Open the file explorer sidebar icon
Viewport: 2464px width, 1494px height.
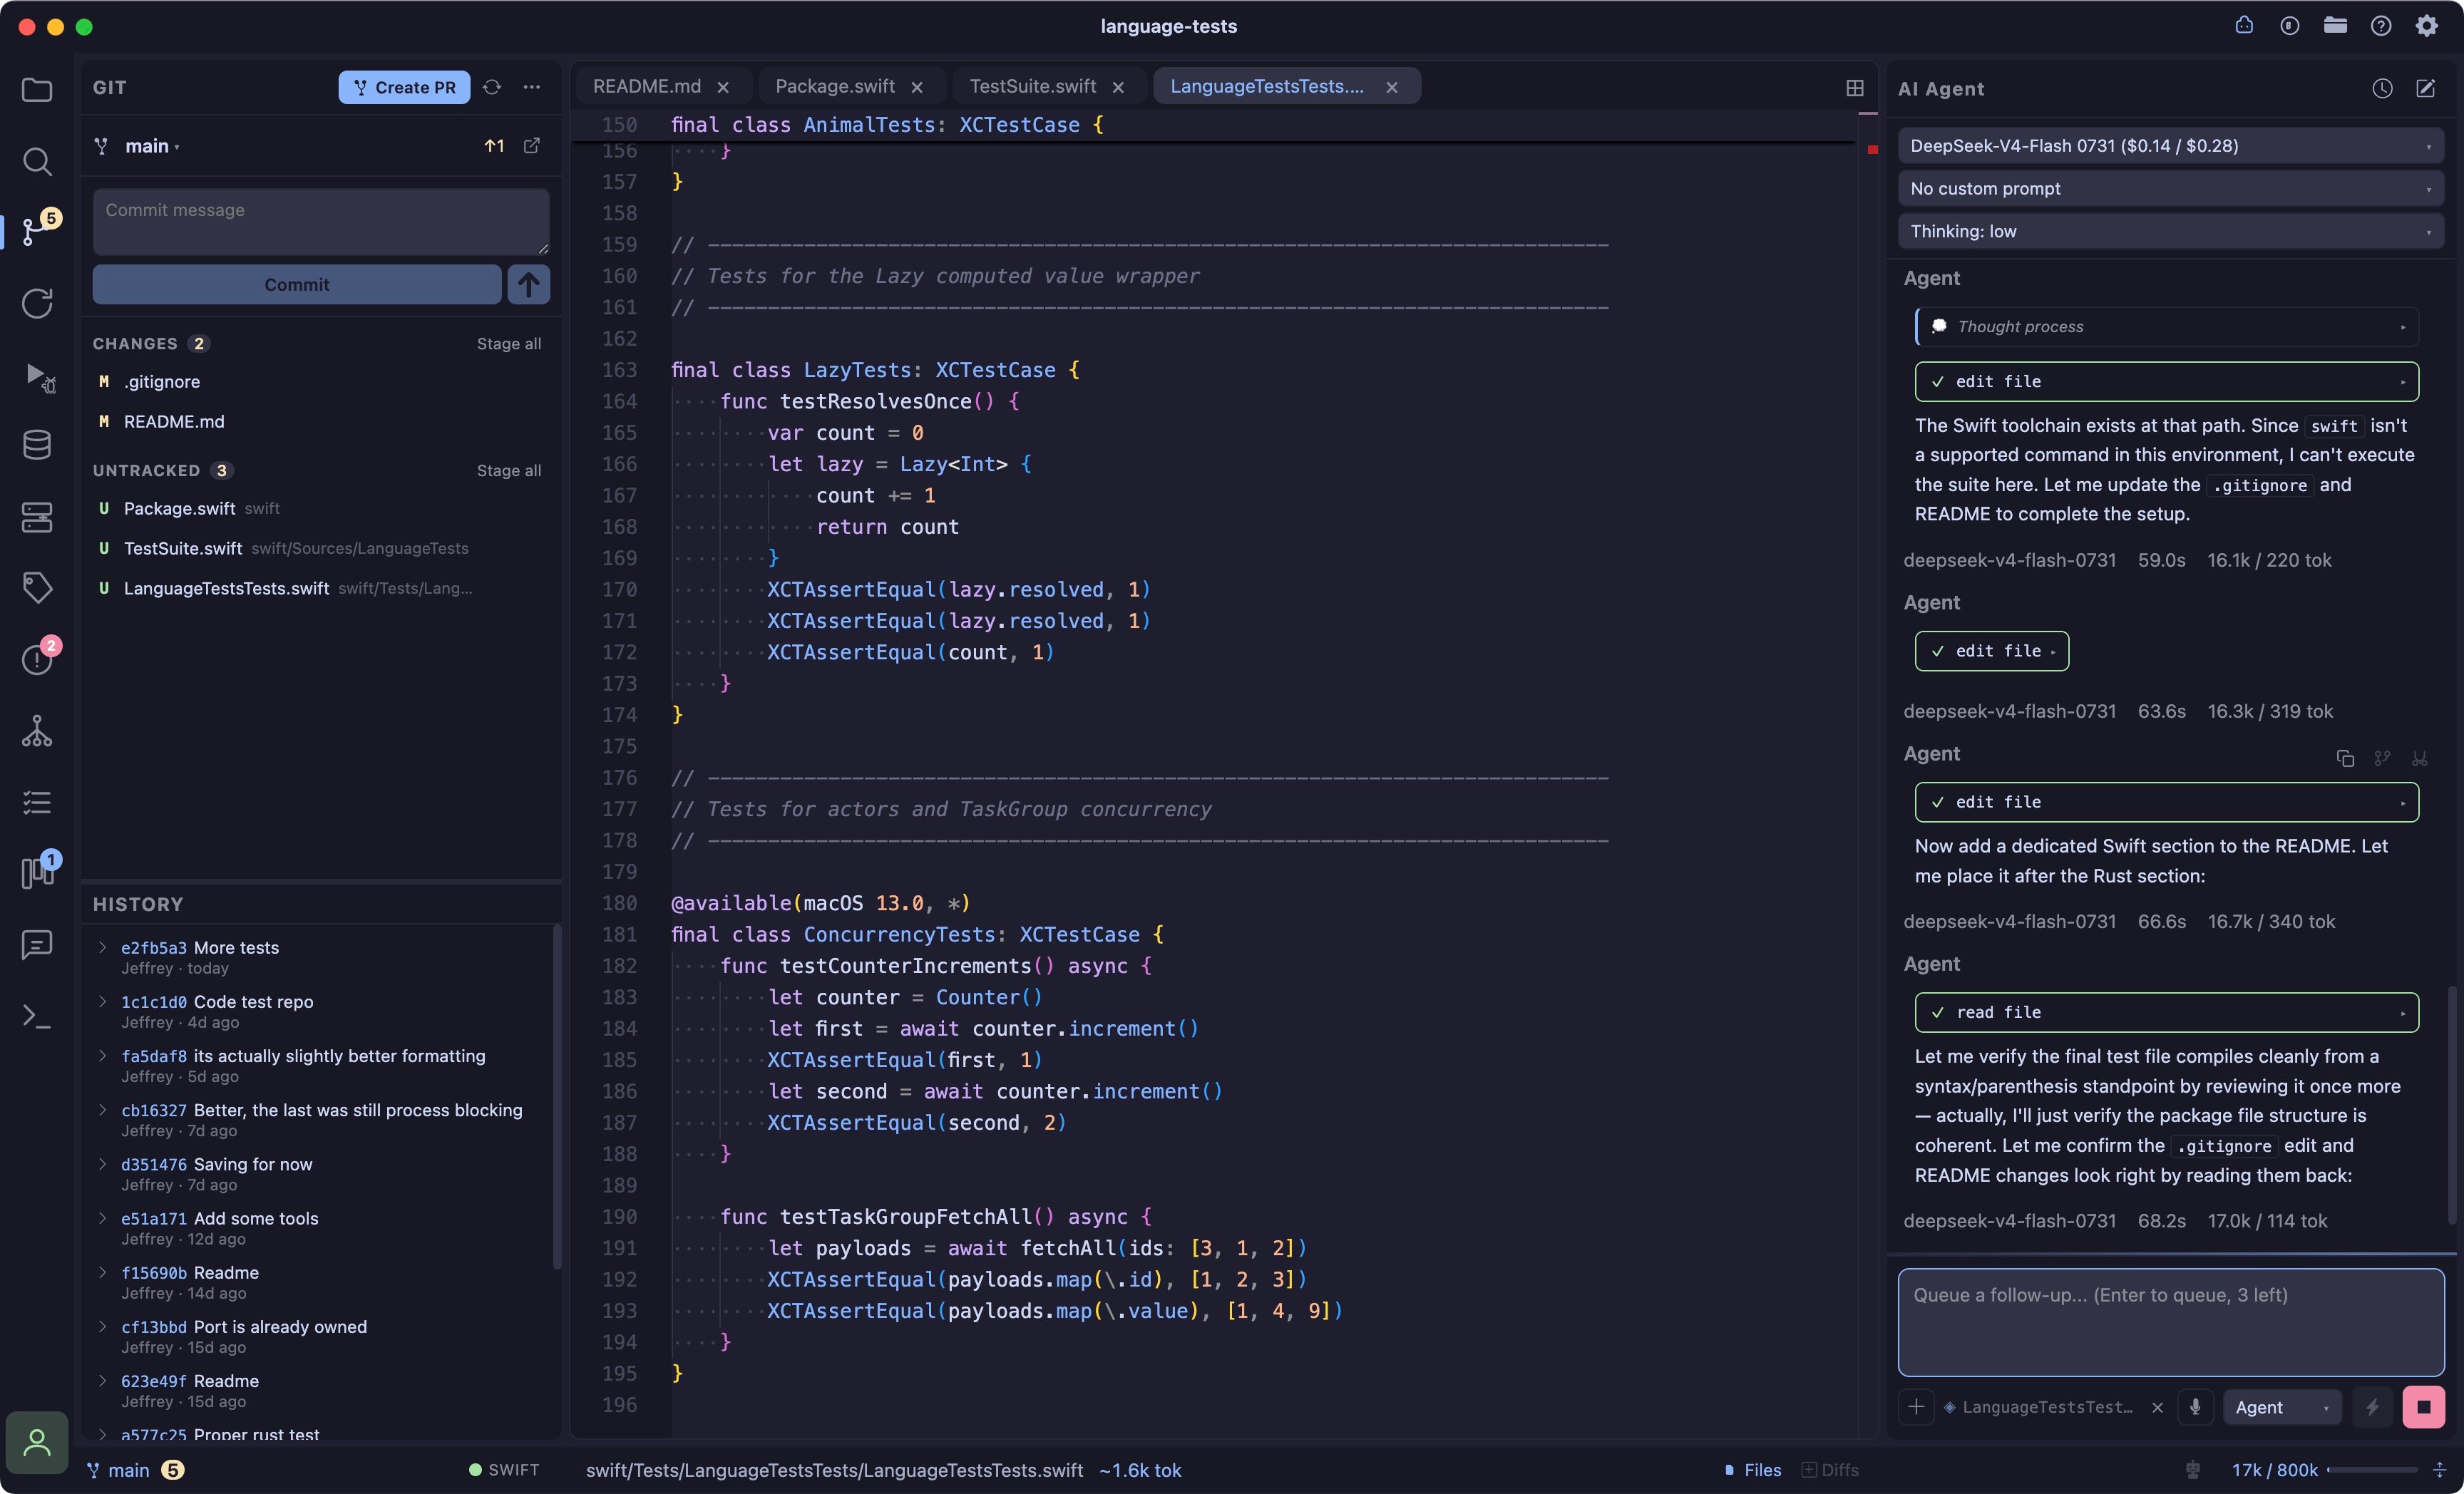tap(37, 89)
